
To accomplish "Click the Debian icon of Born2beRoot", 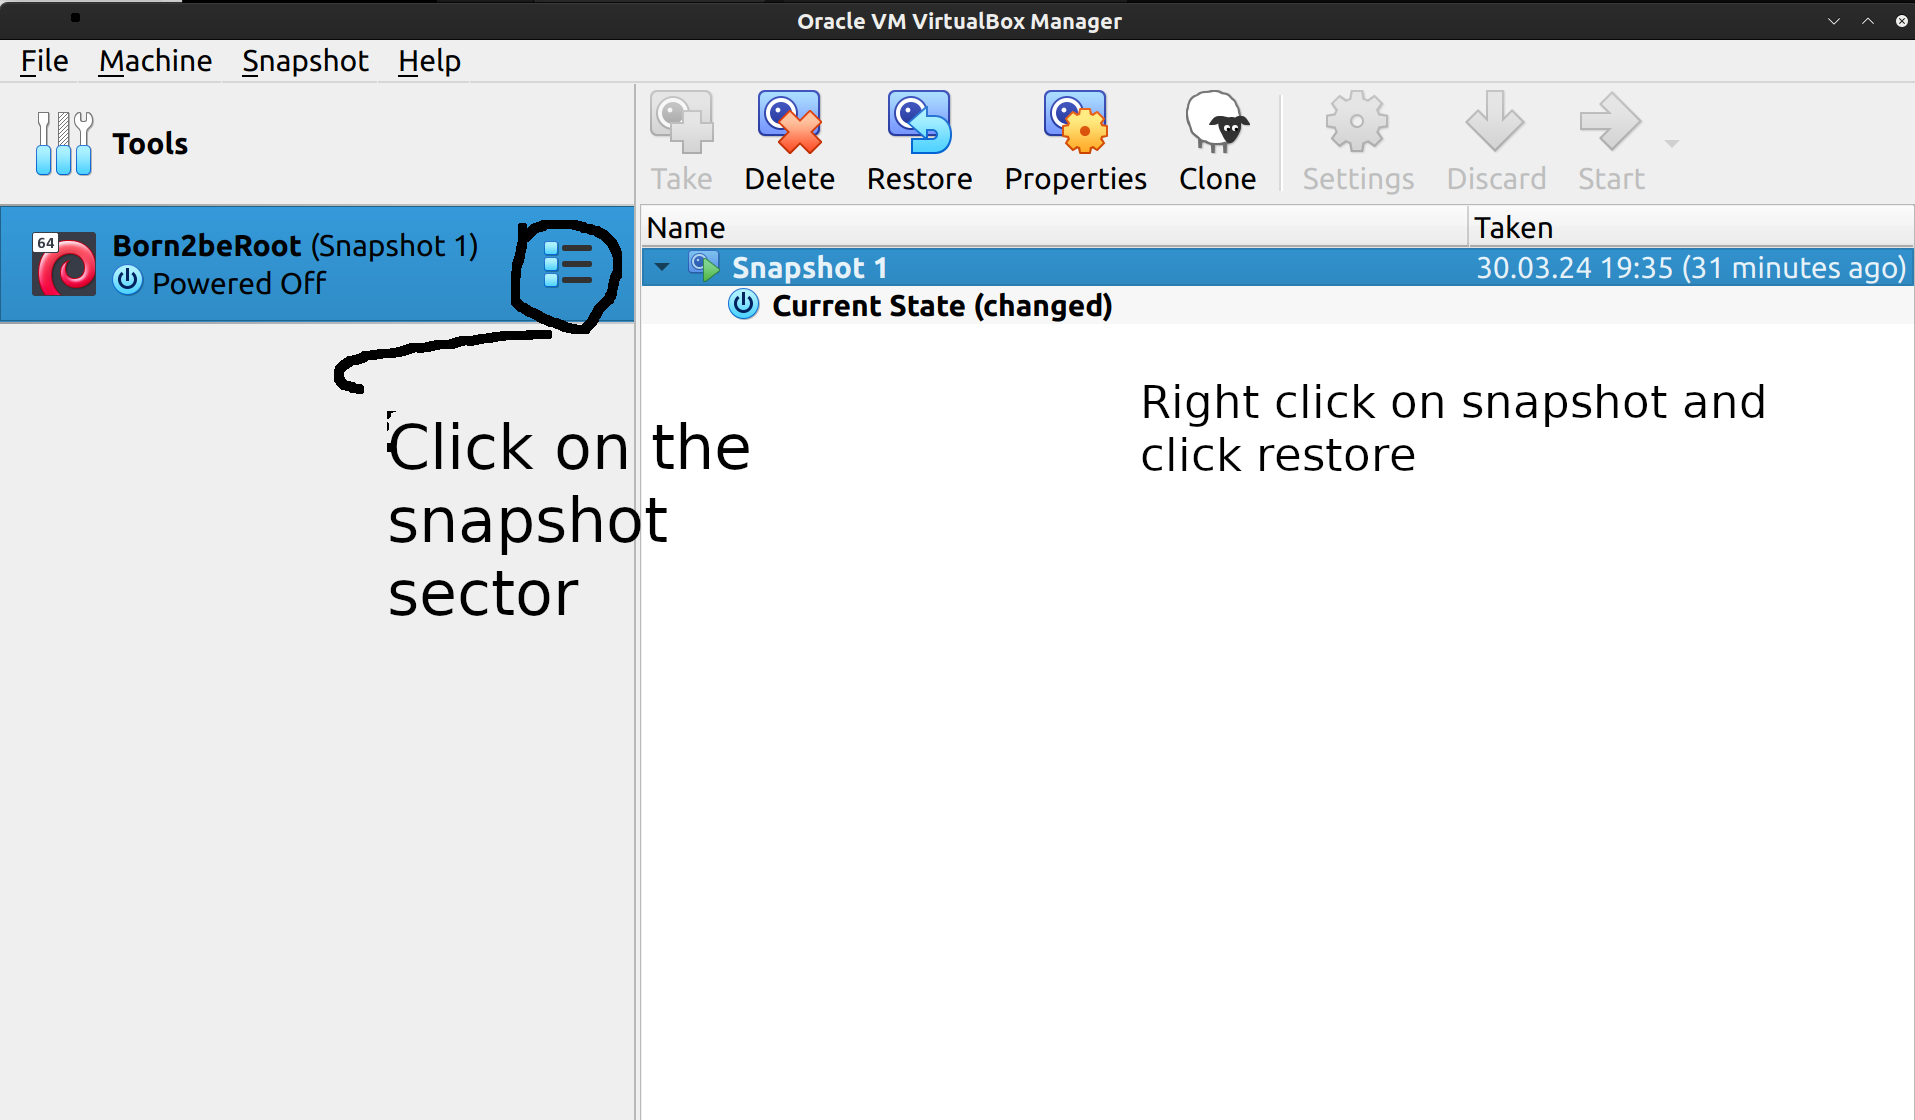I will pyautogui.click(x=64, y=264).
